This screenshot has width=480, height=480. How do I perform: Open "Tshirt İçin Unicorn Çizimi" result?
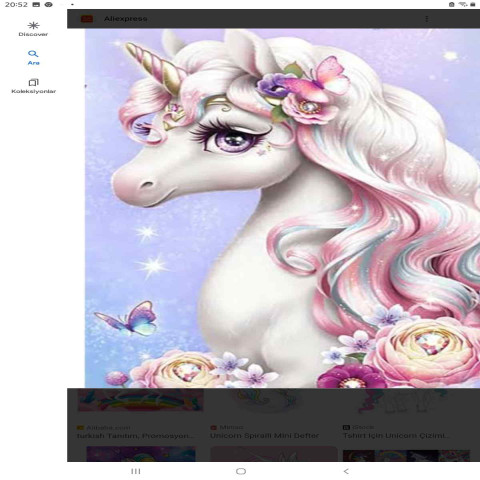click(396, 436)
